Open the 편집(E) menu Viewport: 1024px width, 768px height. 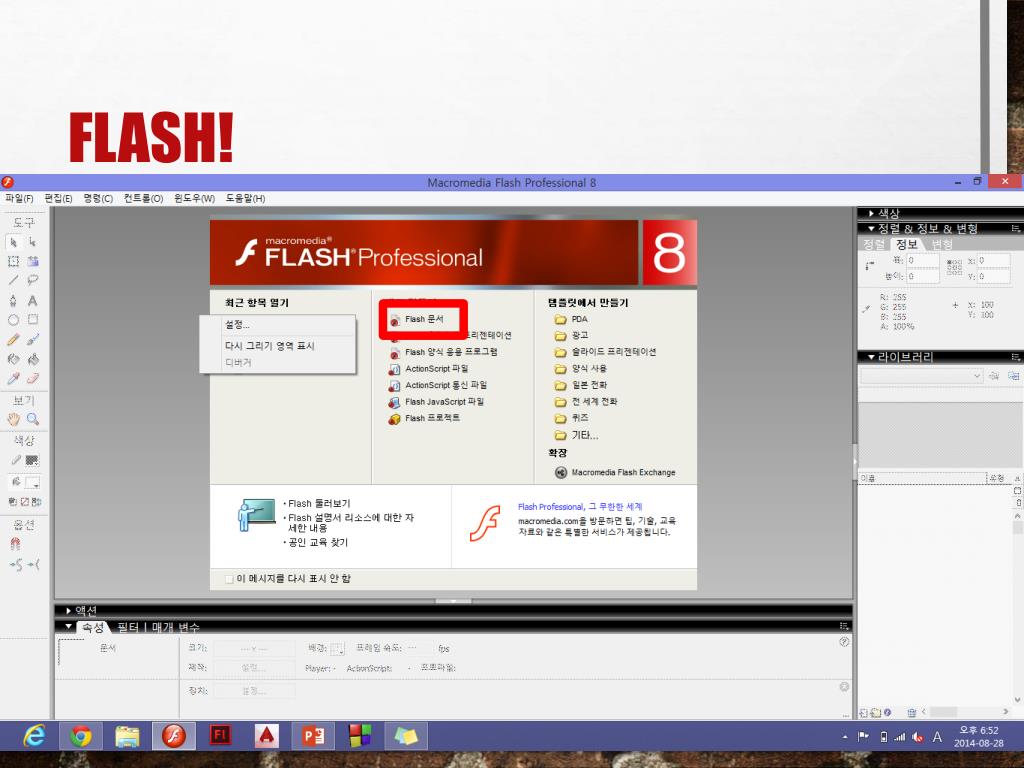click(x=58, y=198)
